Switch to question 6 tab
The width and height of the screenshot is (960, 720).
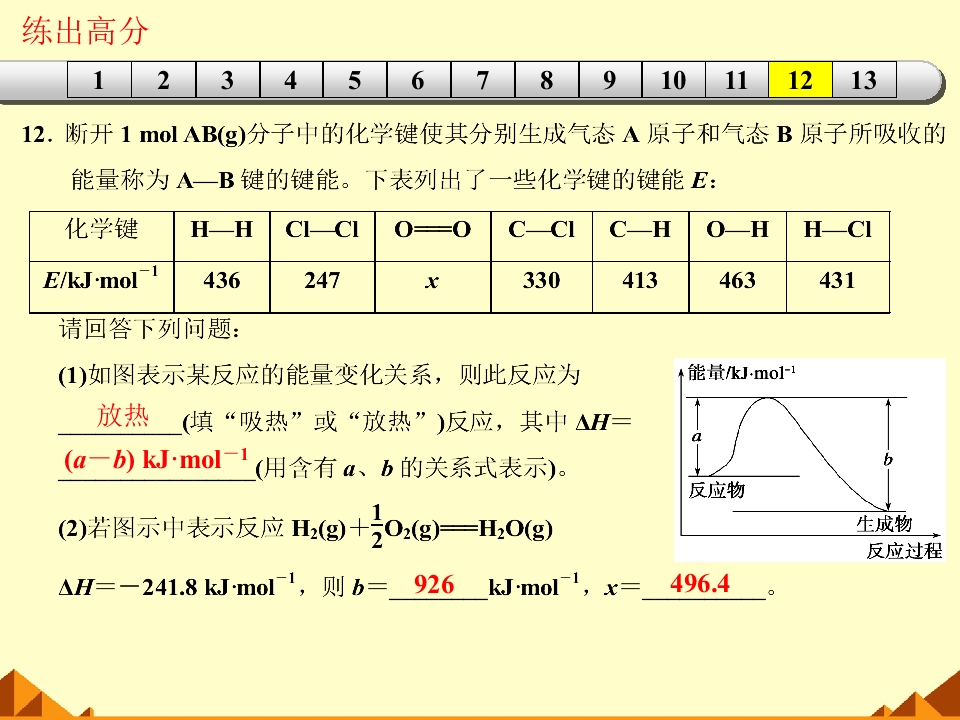(x=419, y=80)
